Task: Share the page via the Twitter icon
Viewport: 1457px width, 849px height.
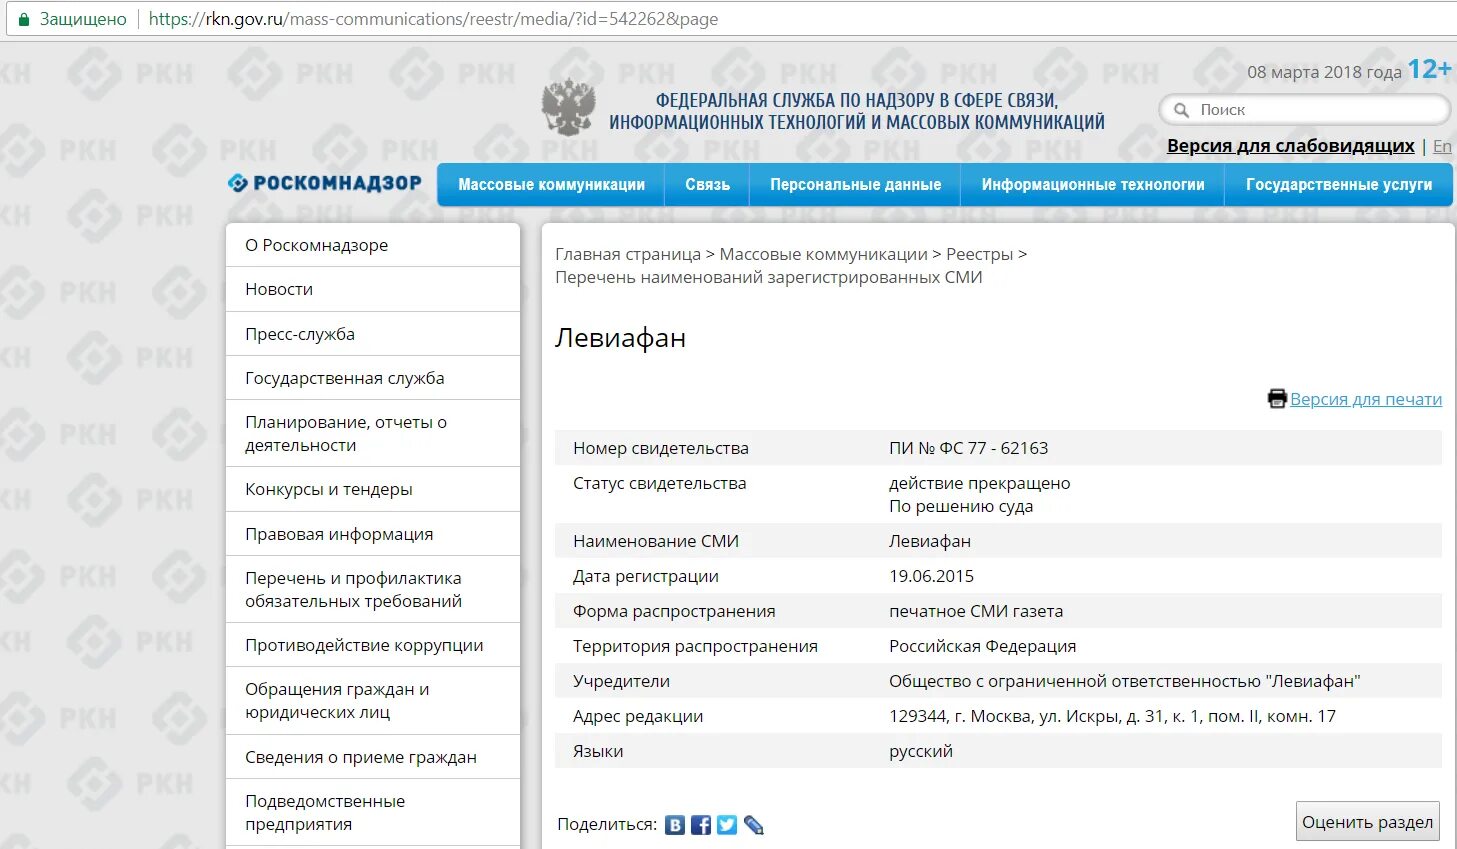Action: tap(727, 825)
